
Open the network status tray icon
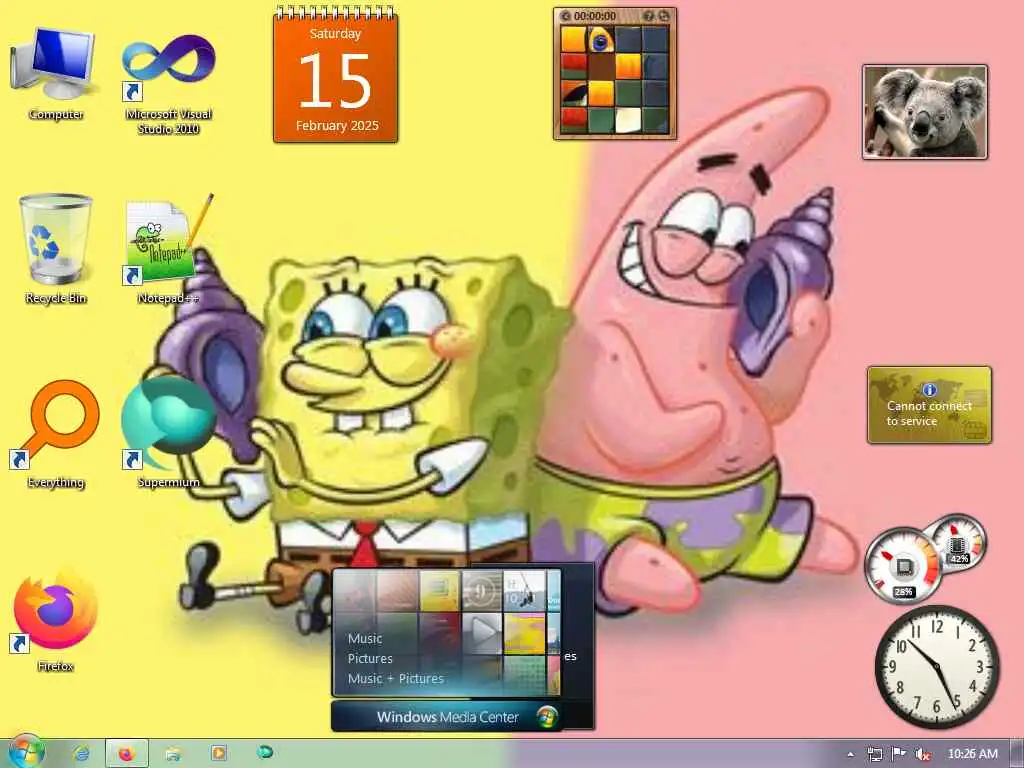click(874, 754)
